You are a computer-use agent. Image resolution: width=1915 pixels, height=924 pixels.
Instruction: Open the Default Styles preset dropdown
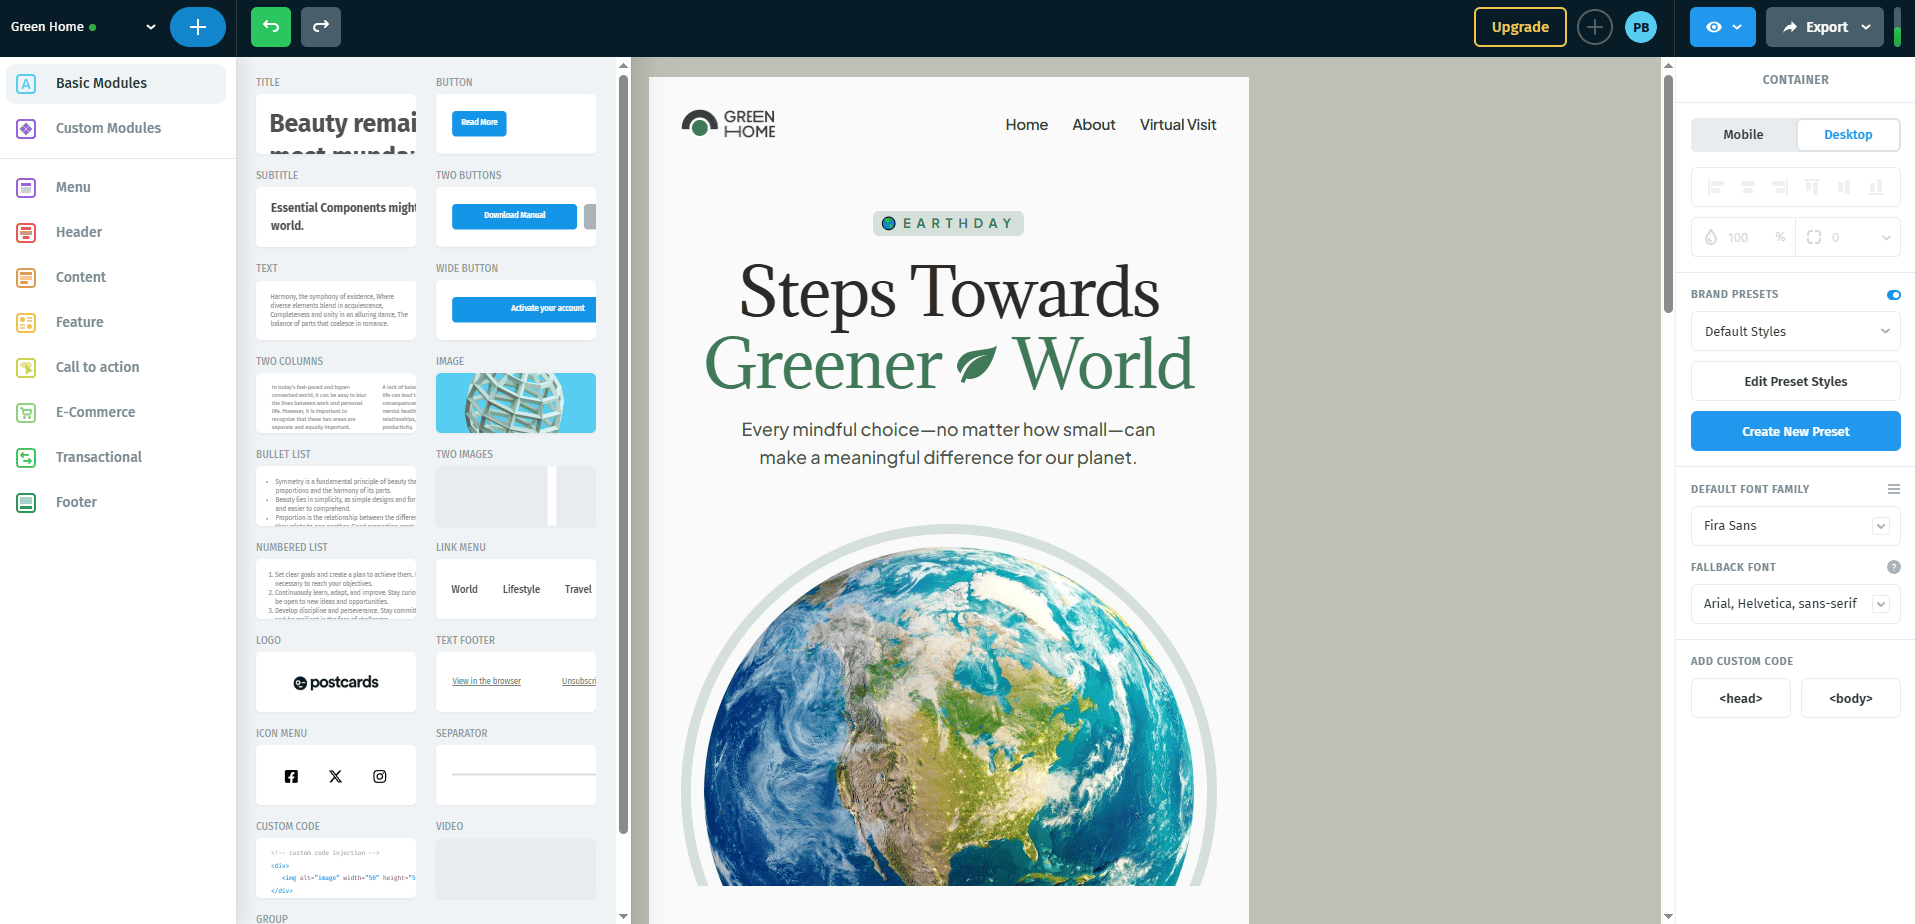coord(1795,331)
